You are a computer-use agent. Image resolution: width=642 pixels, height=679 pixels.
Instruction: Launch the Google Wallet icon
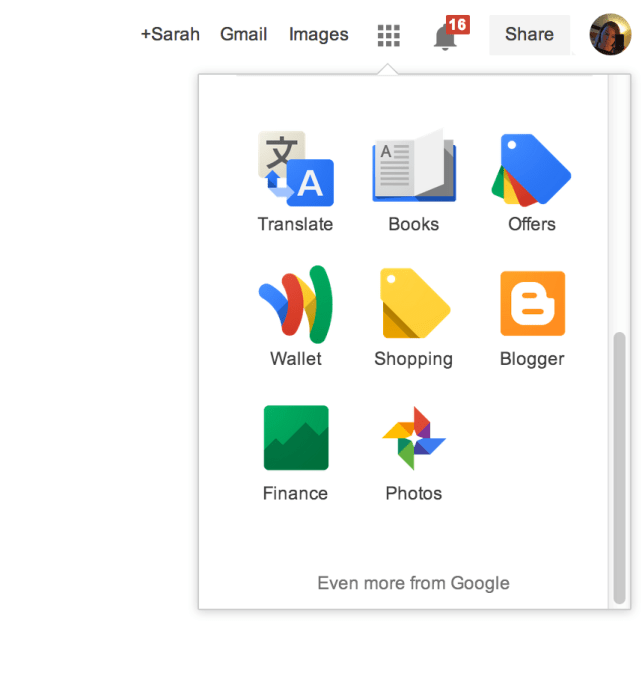(296, 304)
